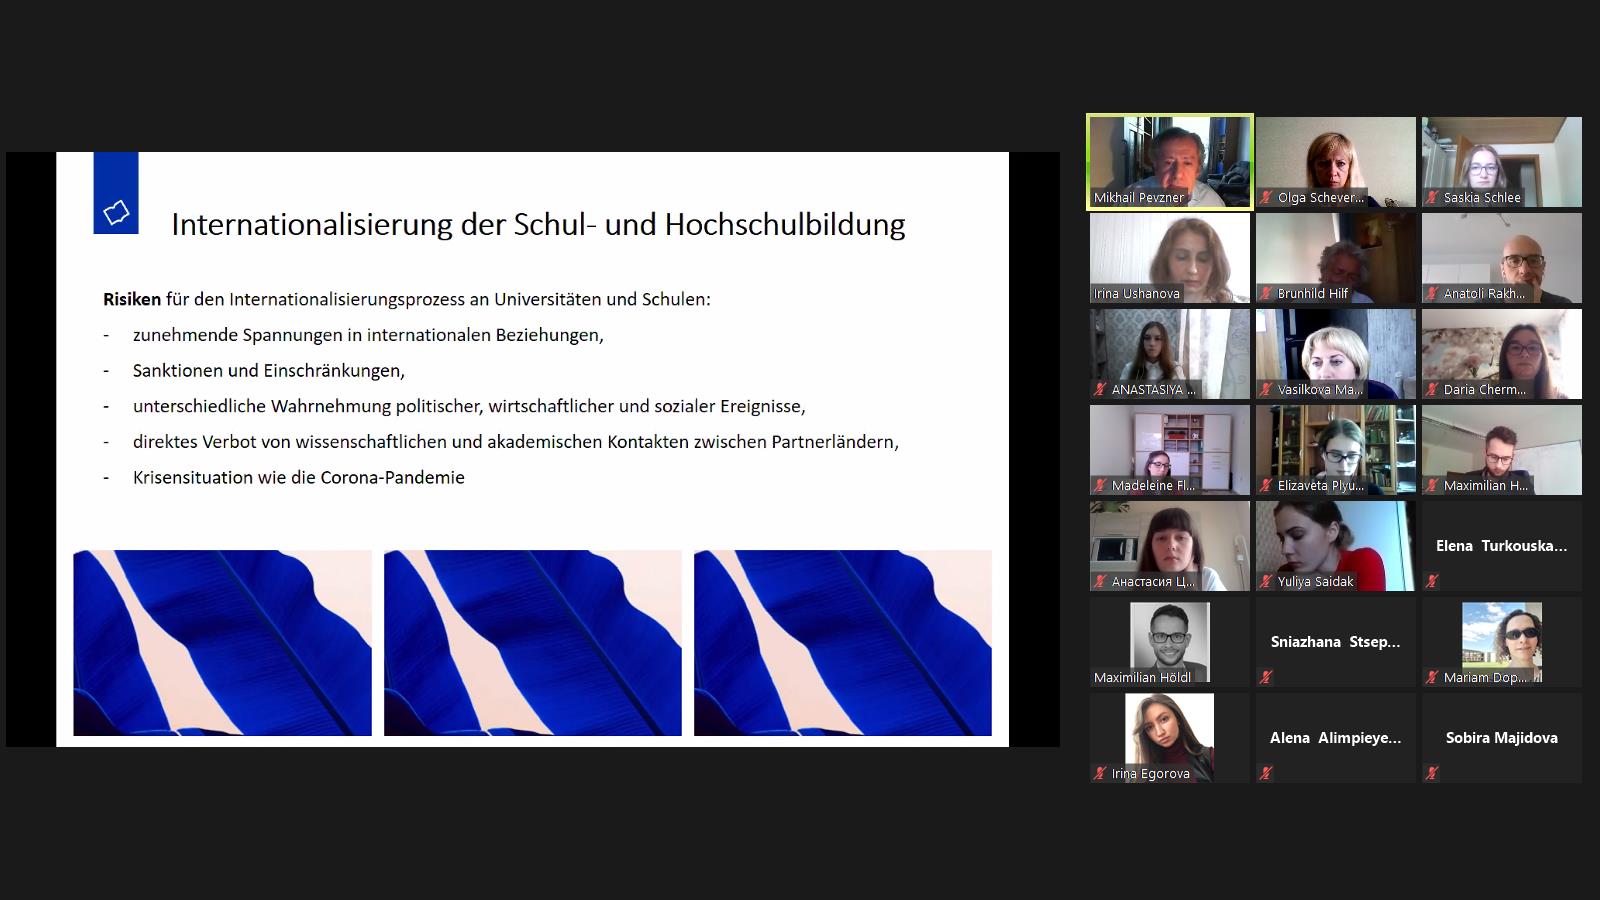Image resolution: width=1600 pixels, height=900 pixels.
Task: Select ANASTASIYA's video tile
Action: (1170, 354)
